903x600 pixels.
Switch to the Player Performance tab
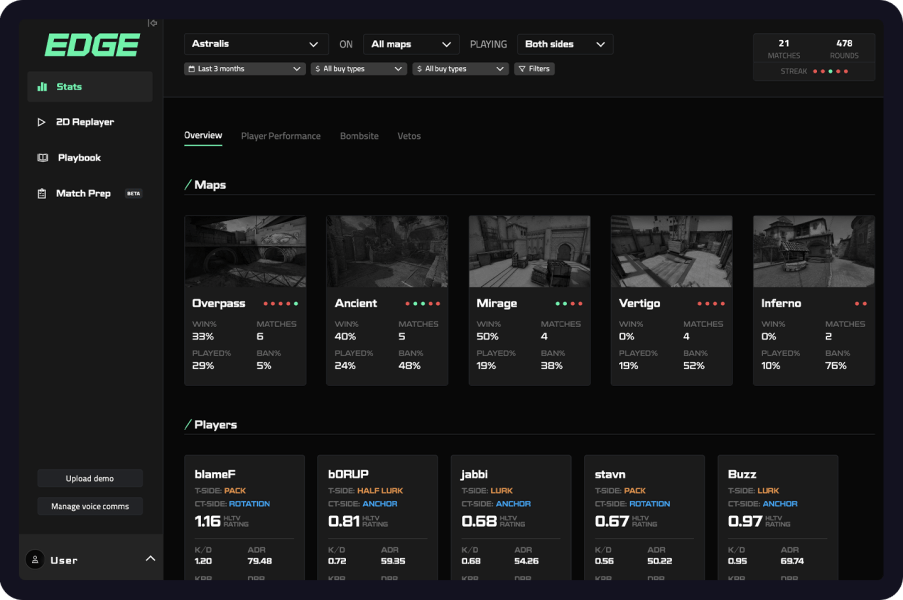tap(281, 136)
